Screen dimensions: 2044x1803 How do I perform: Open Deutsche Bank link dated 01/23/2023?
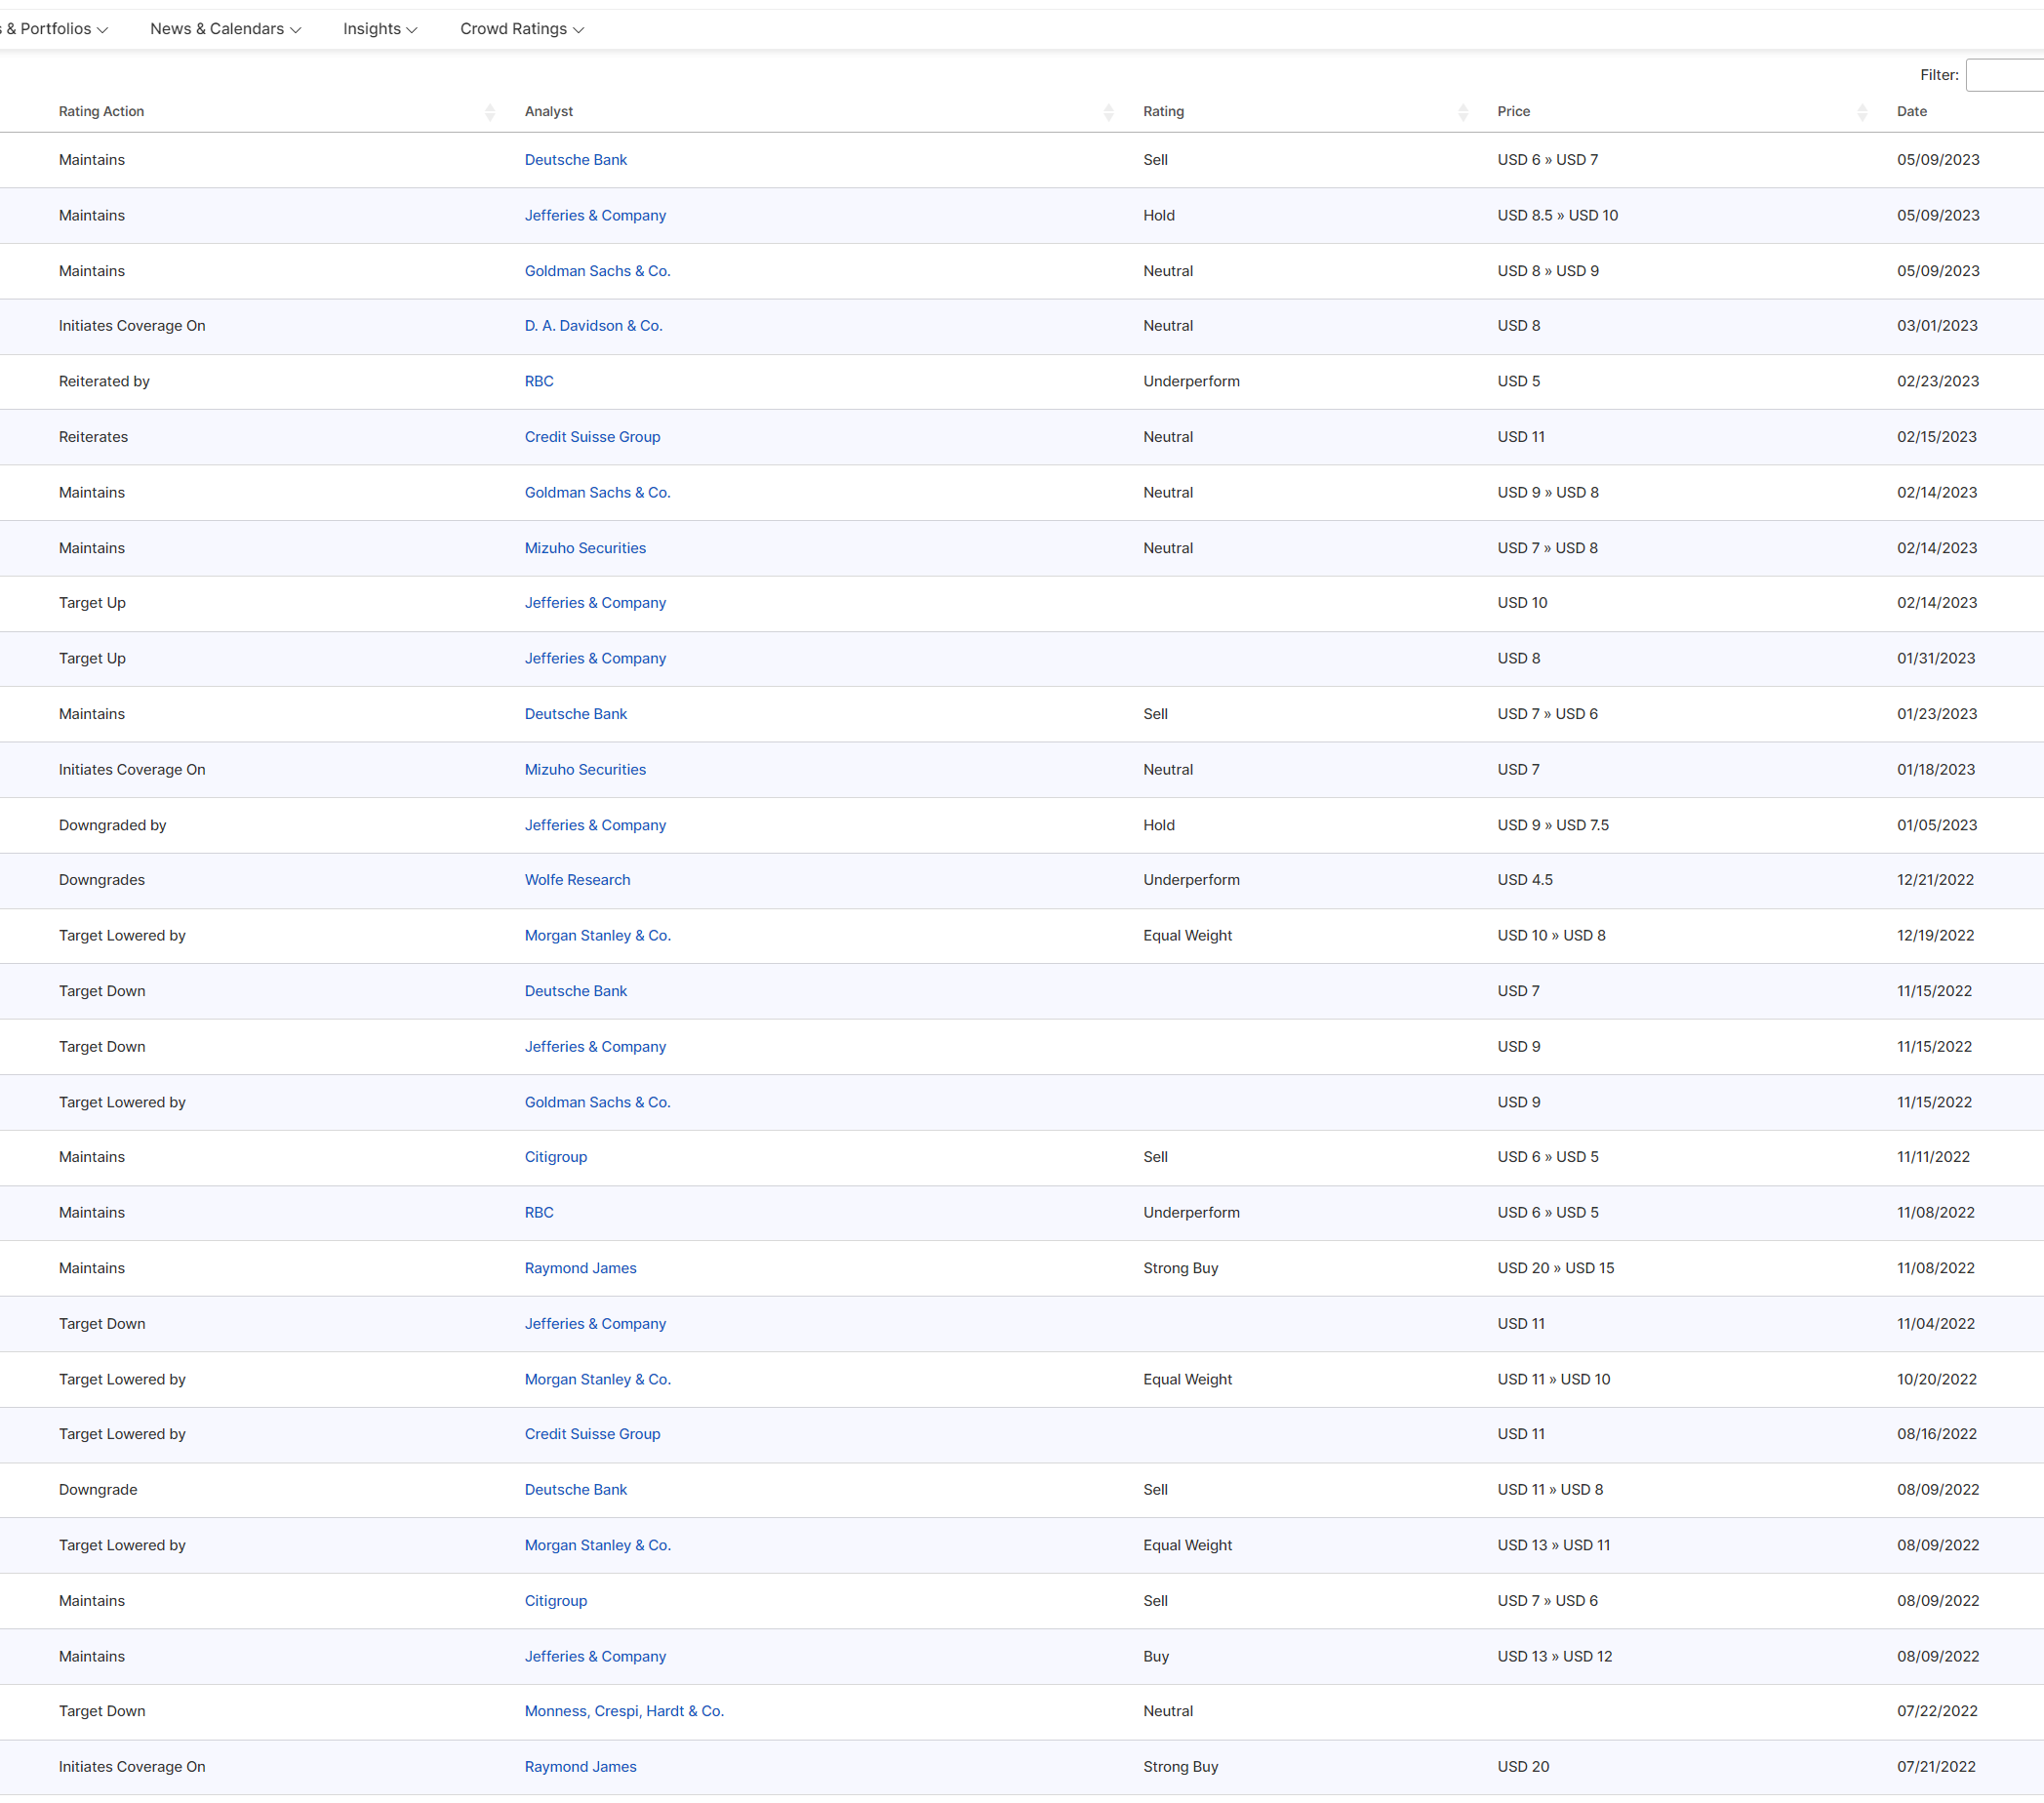[575, 714]
